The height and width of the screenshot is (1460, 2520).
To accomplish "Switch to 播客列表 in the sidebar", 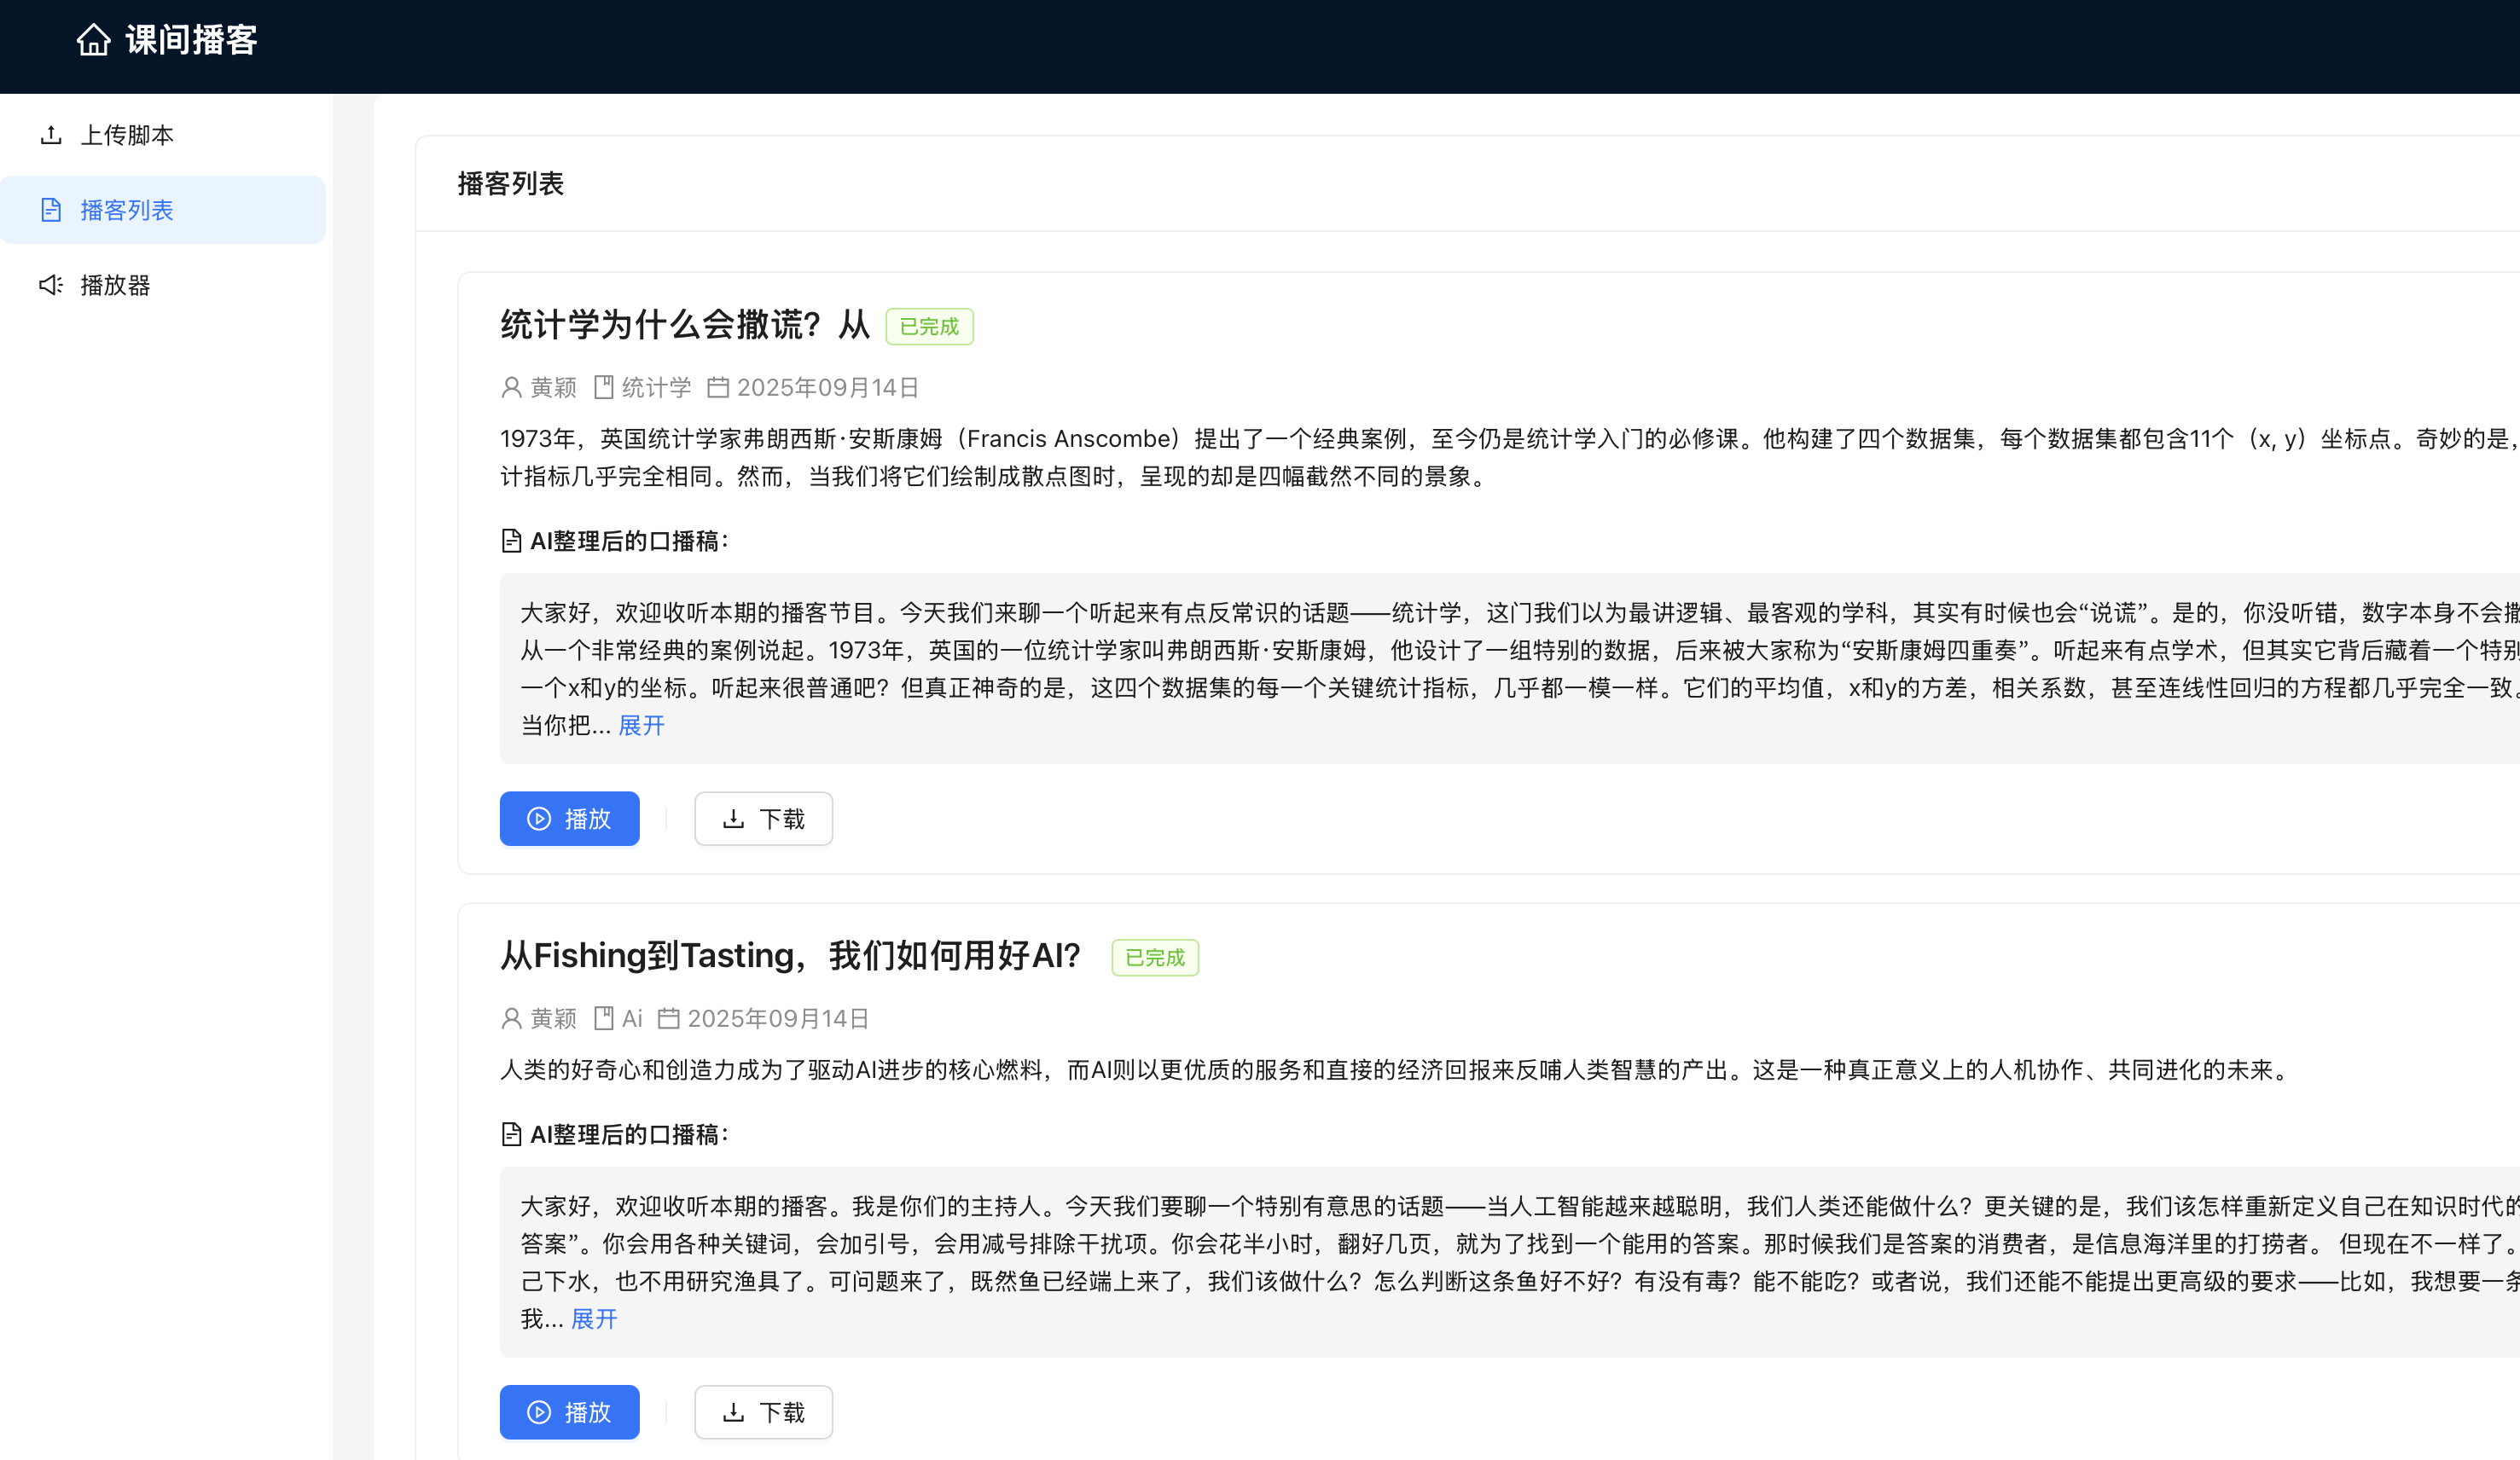I will tap(127, 210).
